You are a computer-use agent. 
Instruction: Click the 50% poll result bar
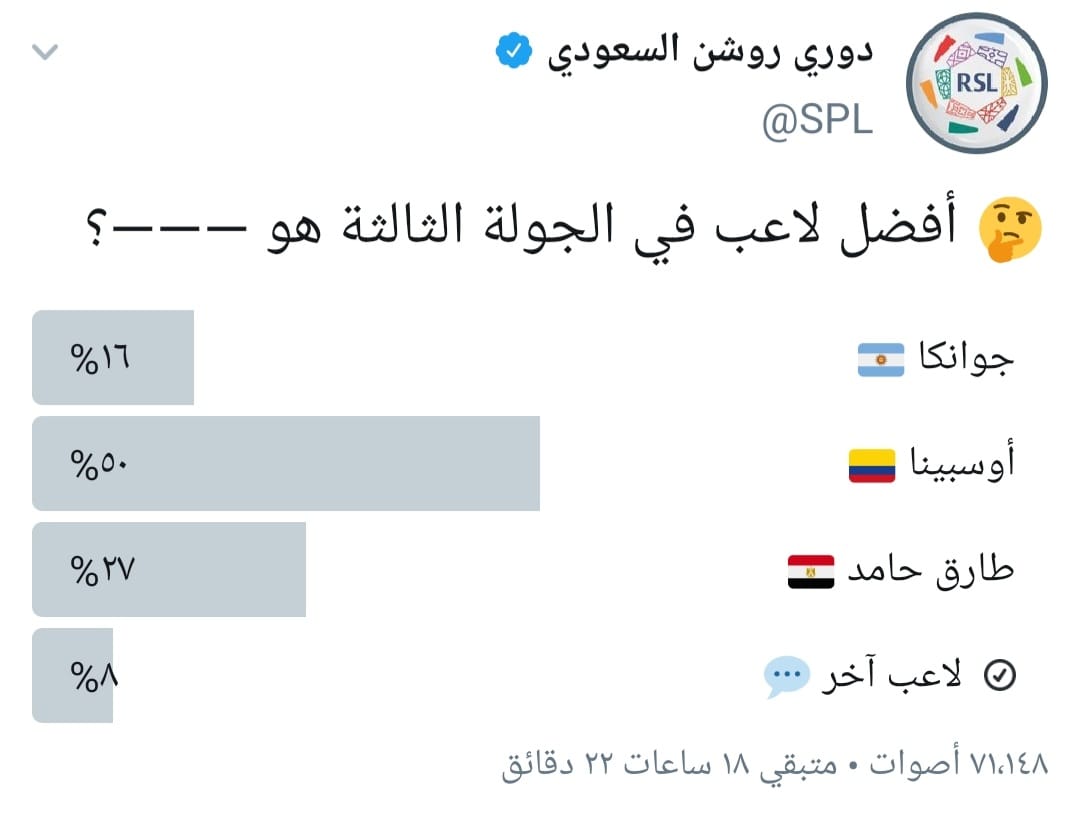[286, 464]
